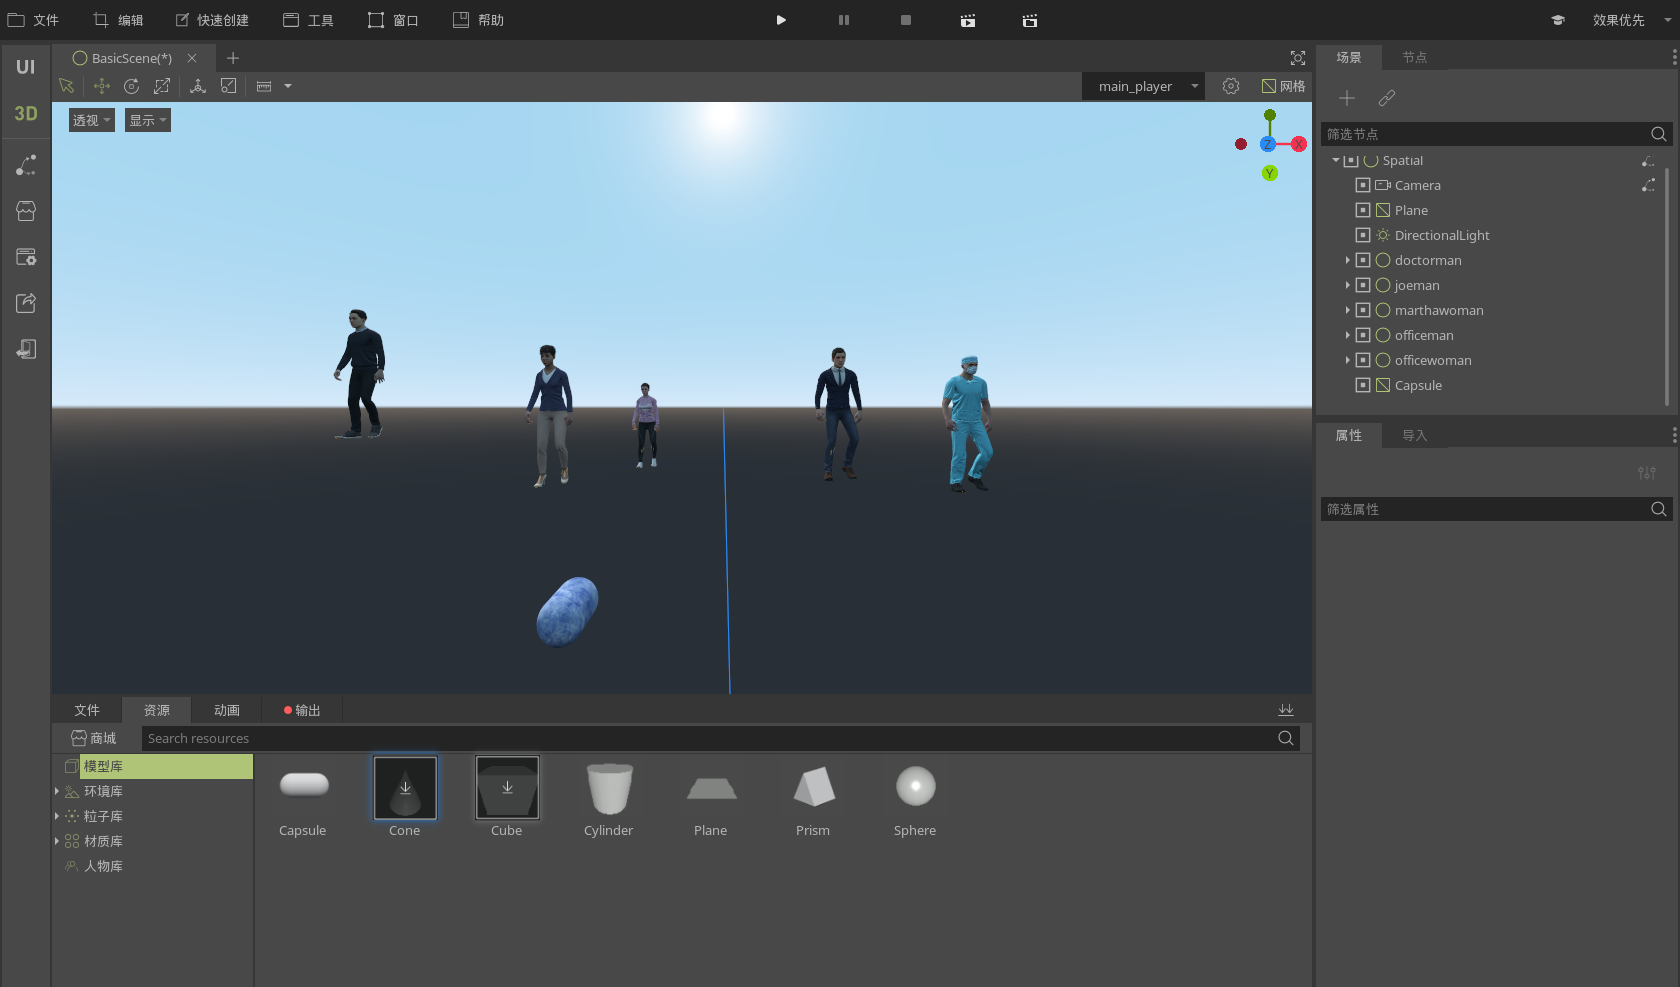
Task: Toggle visibility of officeman node
Action: (x=1362, y=335)
